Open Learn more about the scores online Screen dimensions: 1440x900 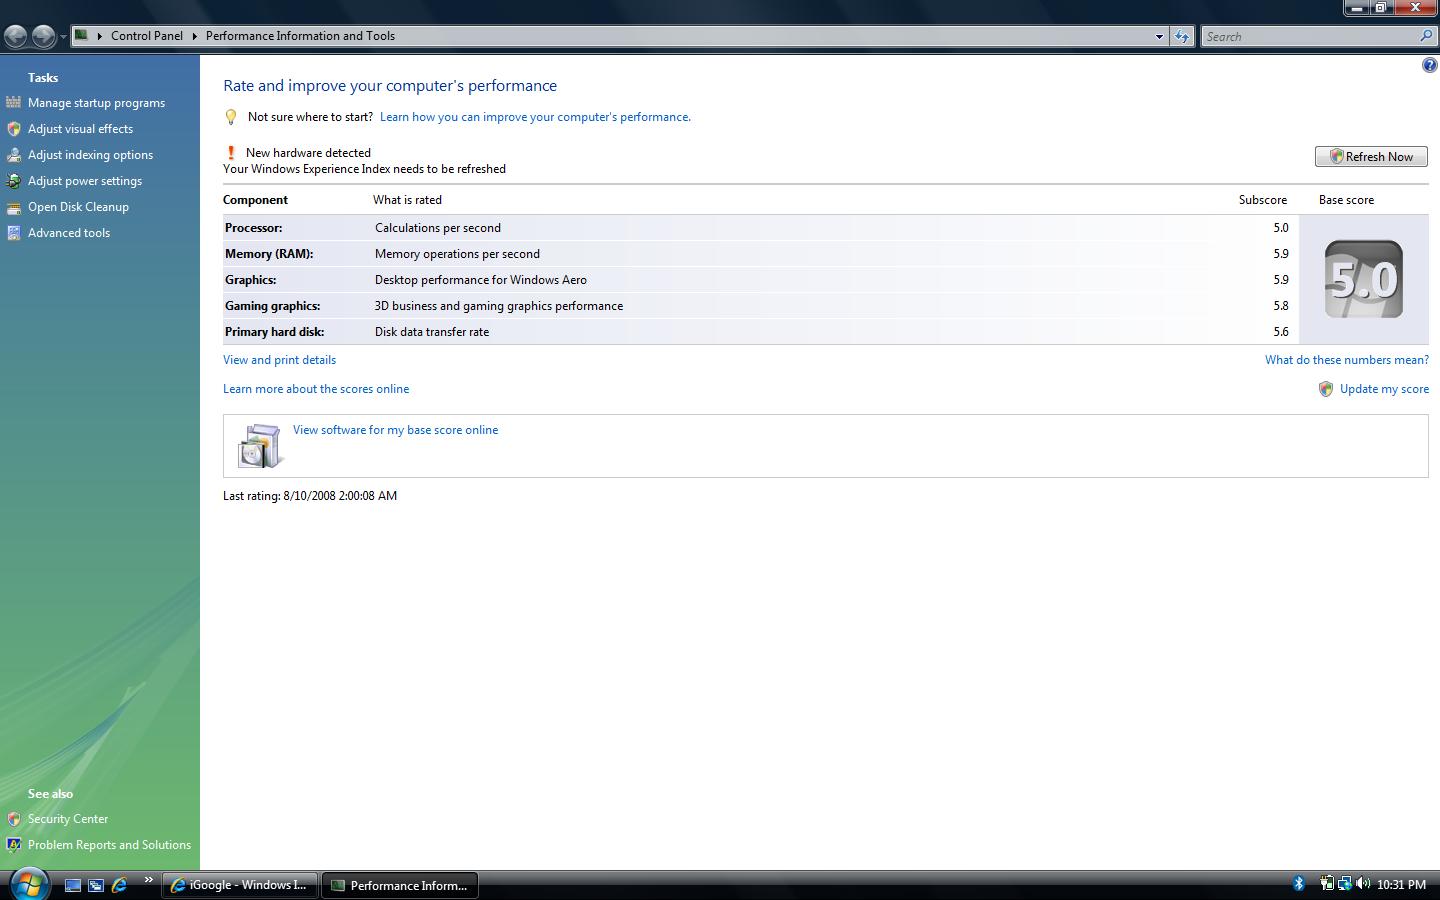316,389
